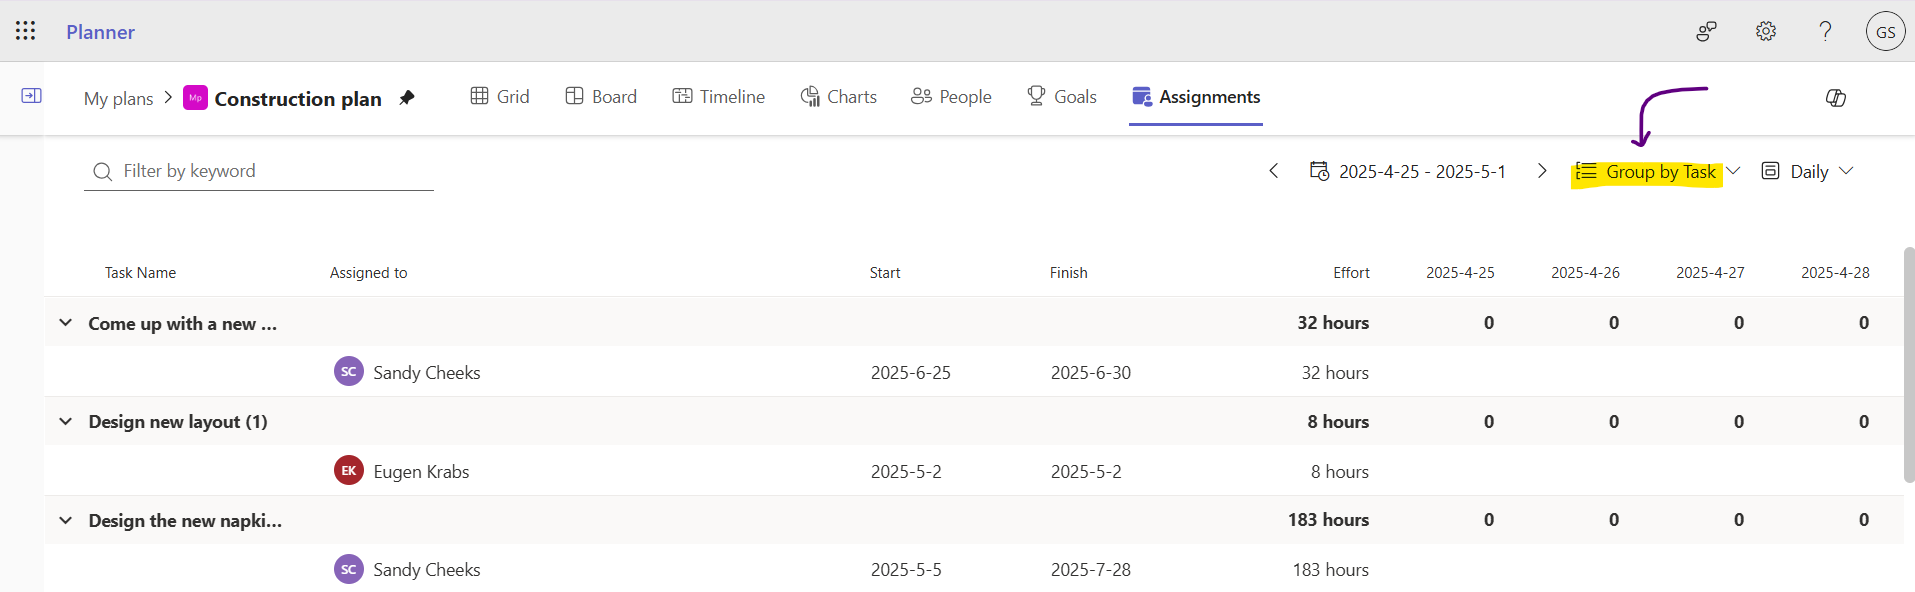The image size is (1915, 592).
Task: Open the date range calendar picker
Action: click(1408, 171)
